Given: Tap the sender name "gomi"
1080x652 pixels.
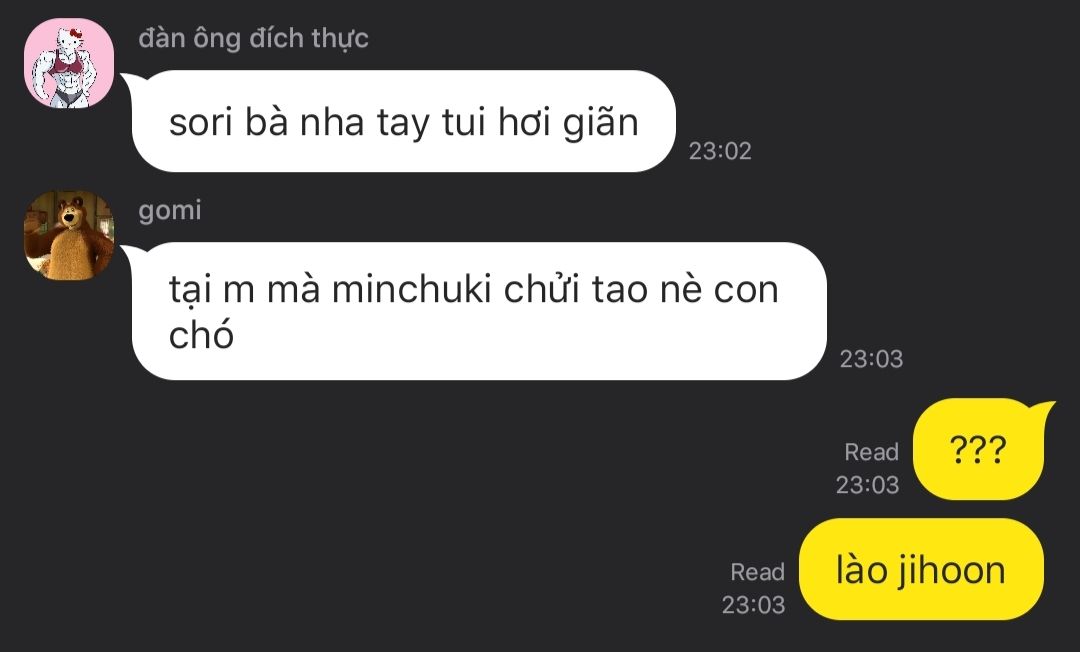Looking at the screenshot, I should point(169,210).
